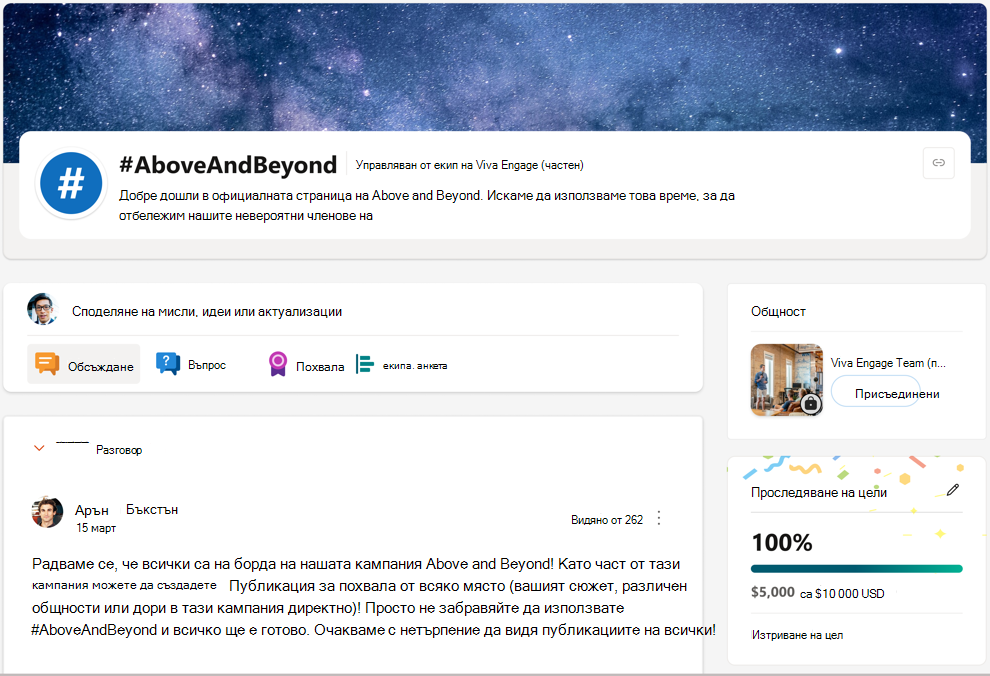Click the 100% goal progress value

click(x=782, y=542)
